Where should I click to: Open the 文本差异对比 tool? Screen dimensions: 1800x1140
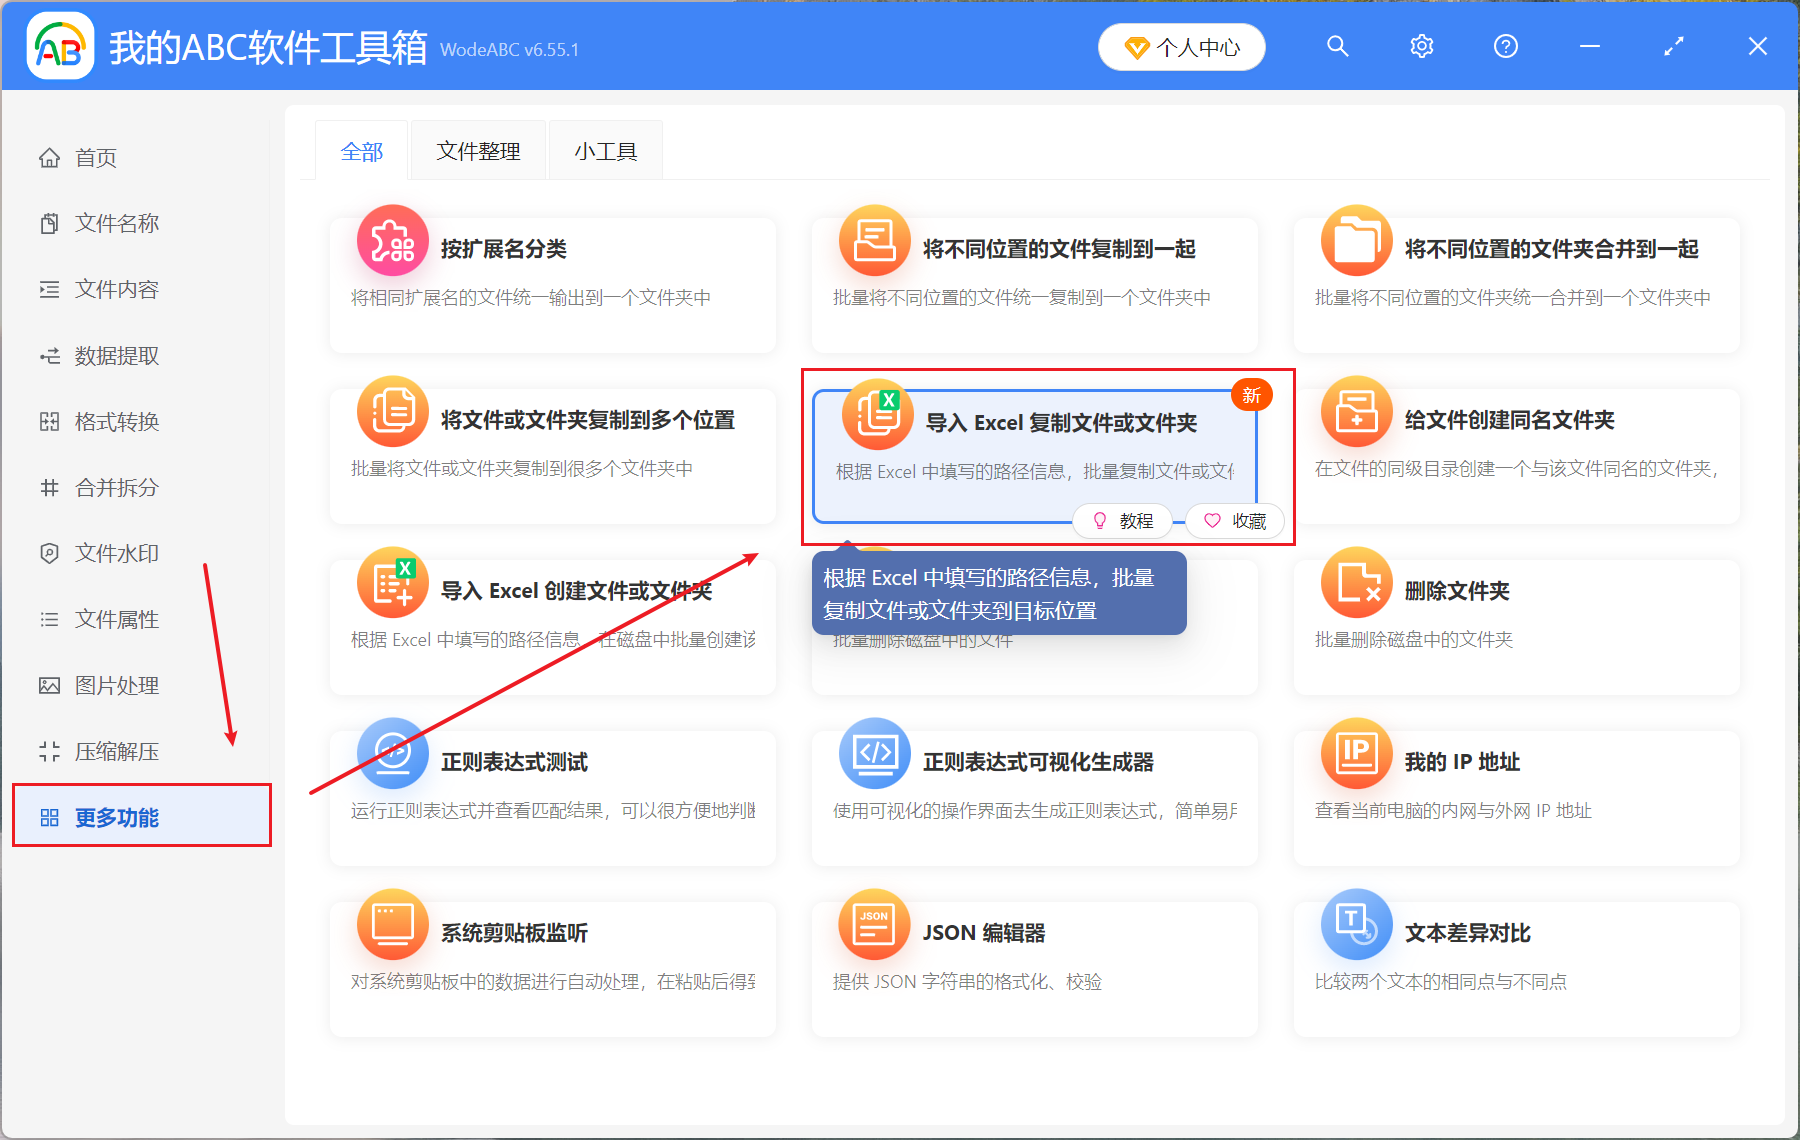pos(1467,932)
